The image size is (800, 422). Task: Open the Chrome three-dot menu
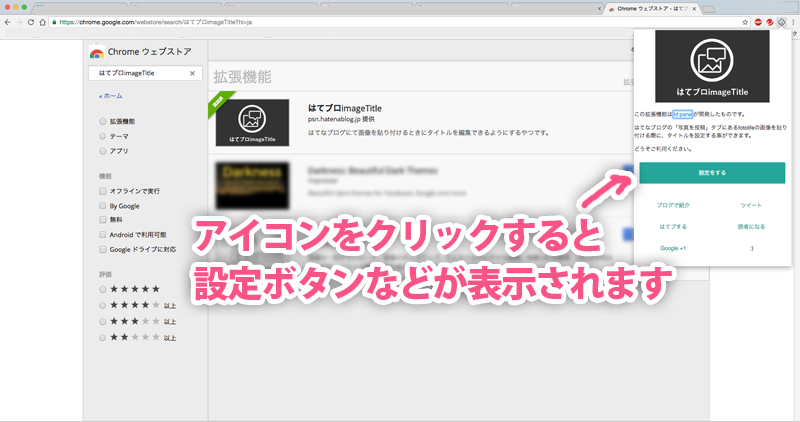tap(793, 22)
